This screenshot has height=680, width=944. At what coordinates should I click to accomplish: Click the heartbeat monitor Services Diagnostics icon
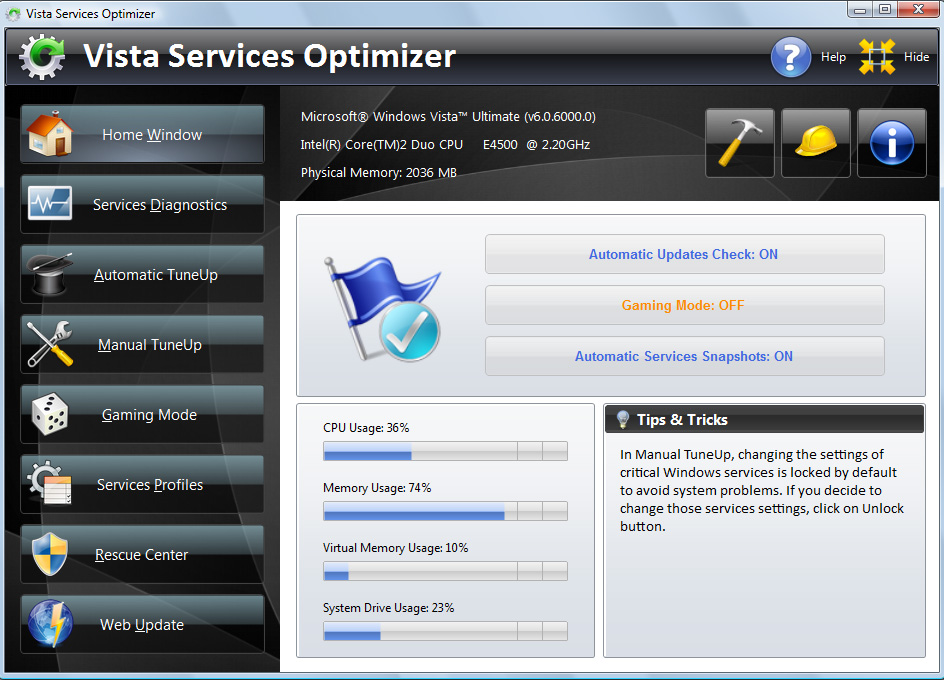pos(50,203)
